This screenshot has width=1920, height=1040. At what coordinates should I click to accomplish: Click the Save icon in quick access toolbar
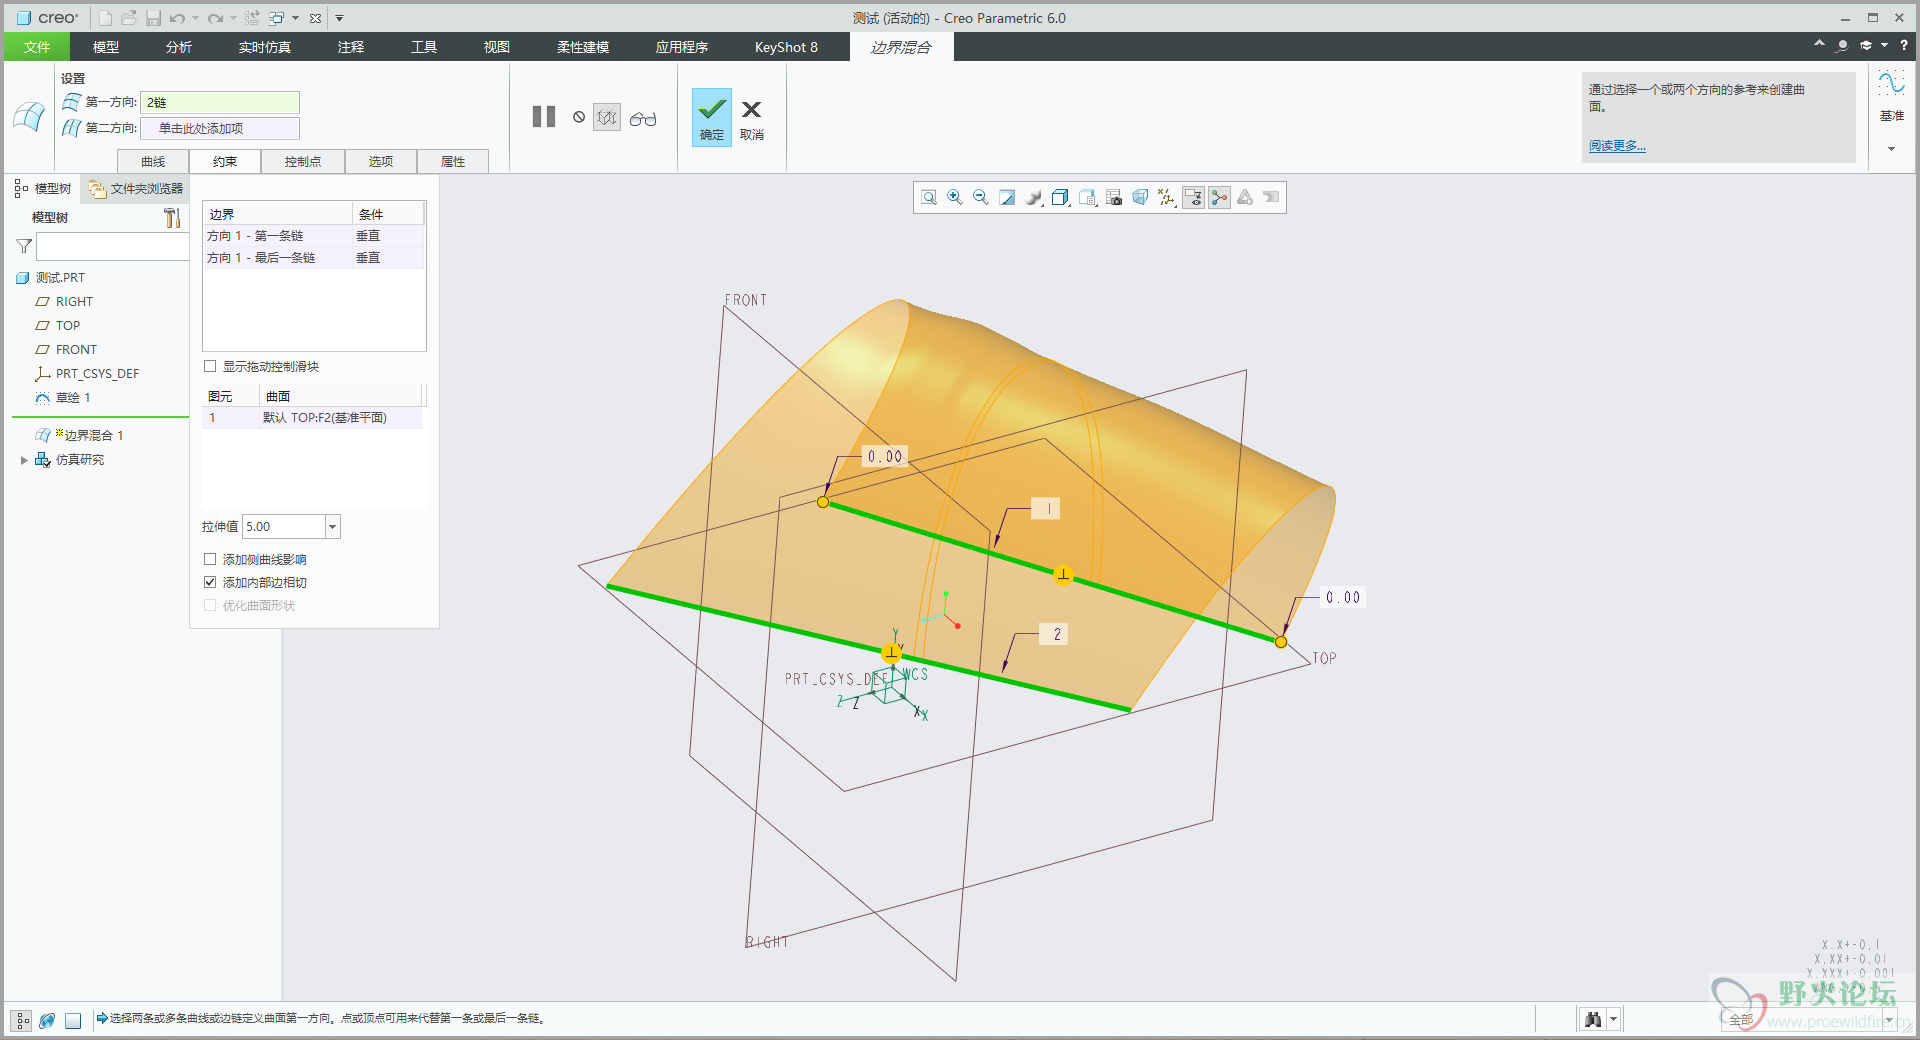point(153,18)
